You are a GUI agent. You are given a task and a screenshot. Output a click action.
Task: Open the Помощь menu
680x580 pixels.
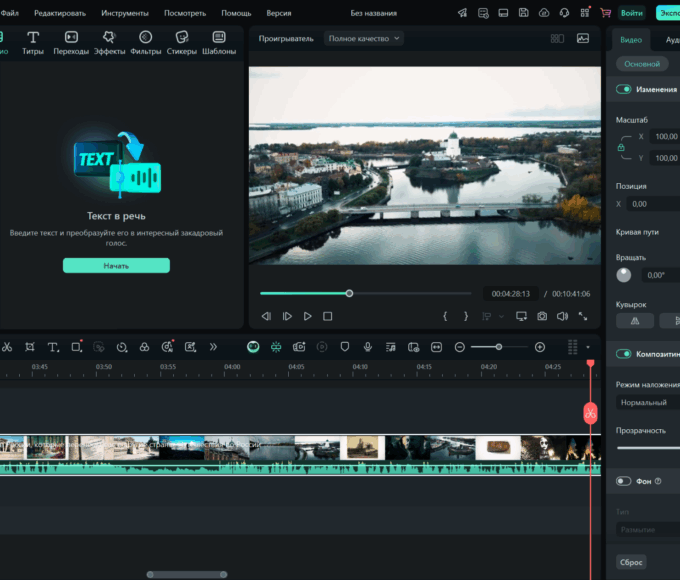pos(236,13)
